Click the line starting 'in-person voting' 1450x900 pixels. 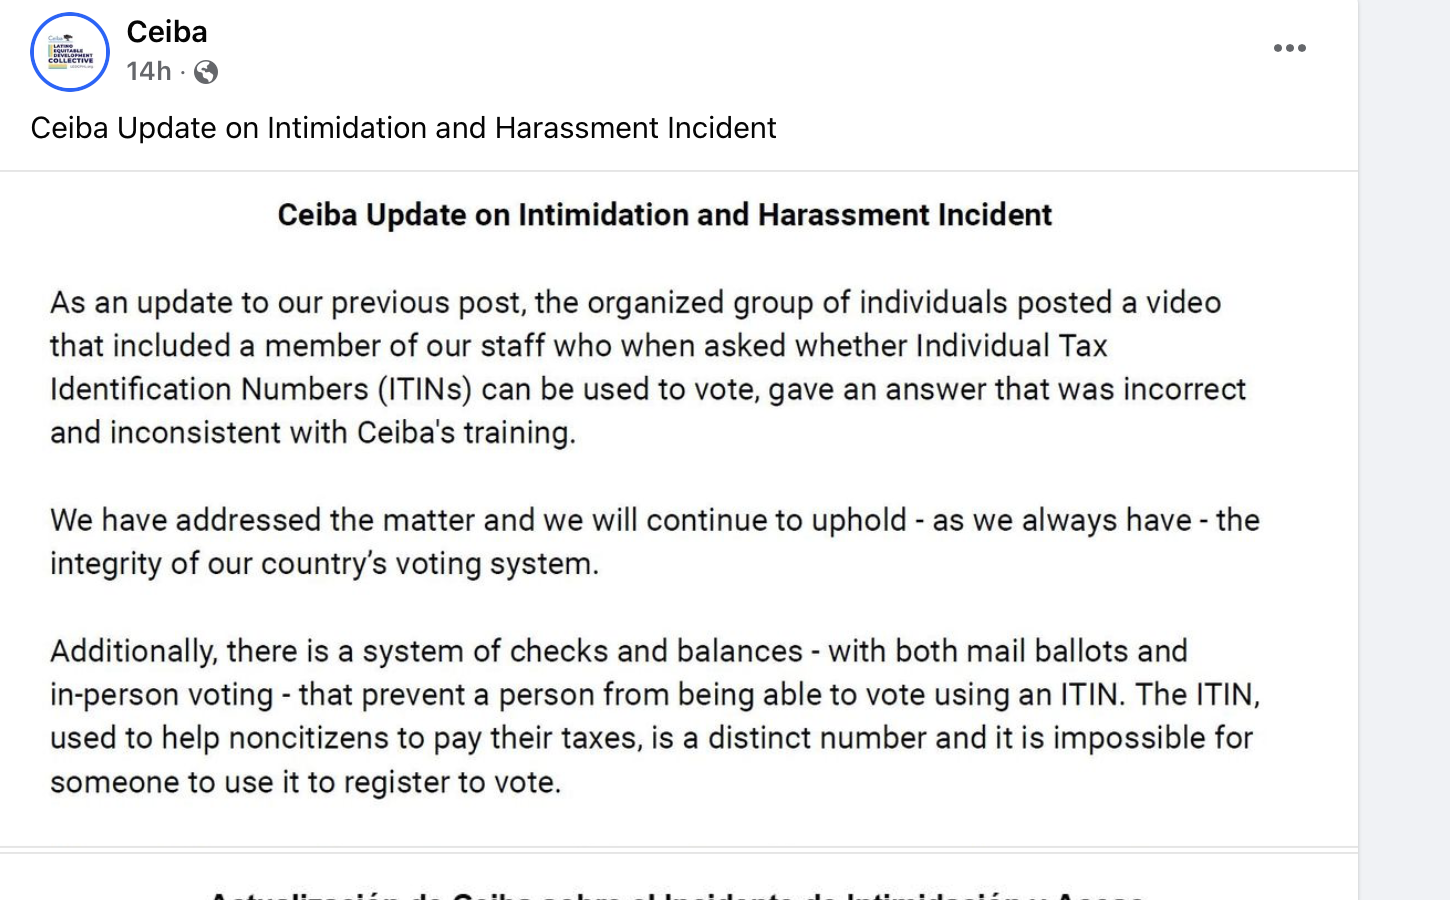654,695
